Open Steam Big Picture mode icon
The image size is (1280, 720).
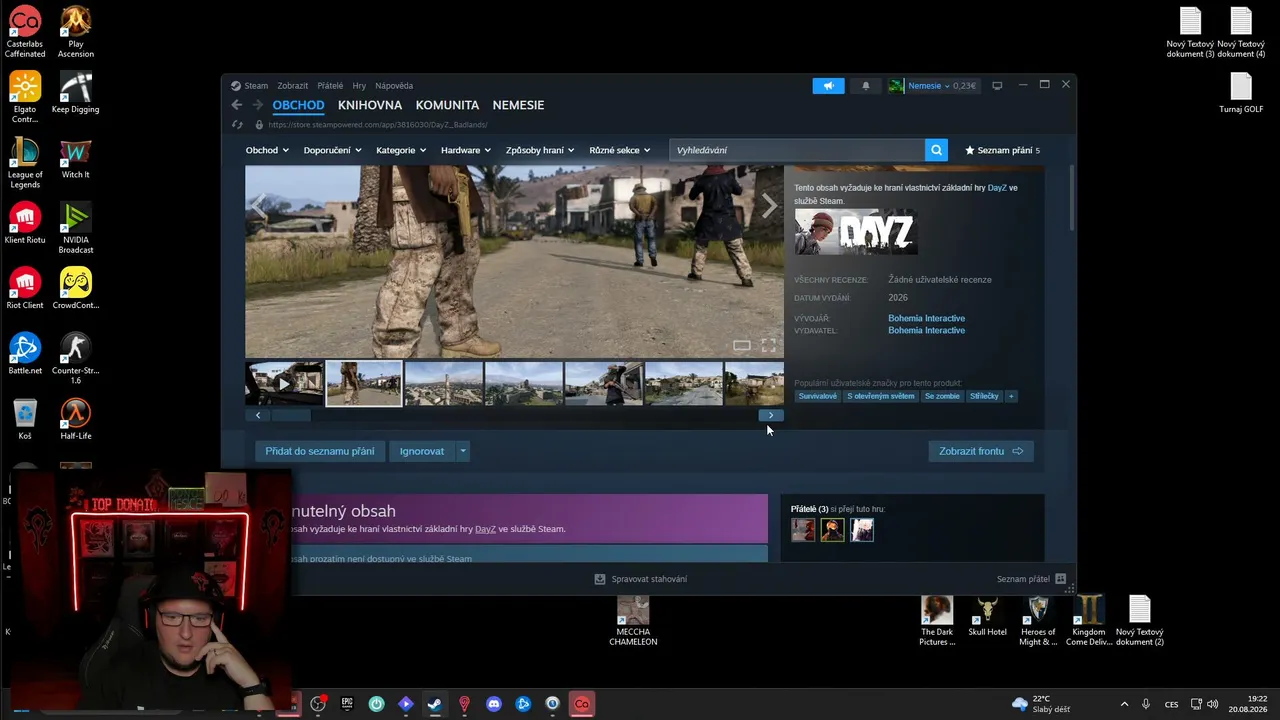997,86
